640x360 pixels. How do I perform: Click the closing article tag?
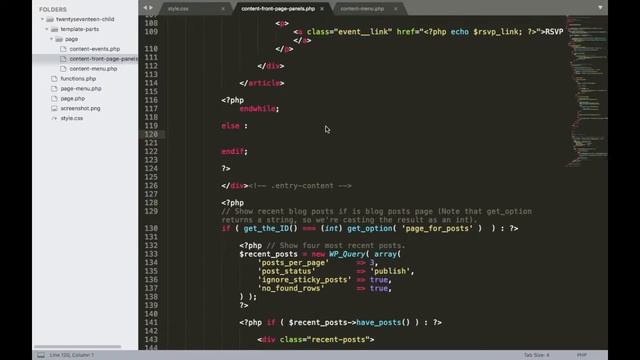tap(262, 83)
